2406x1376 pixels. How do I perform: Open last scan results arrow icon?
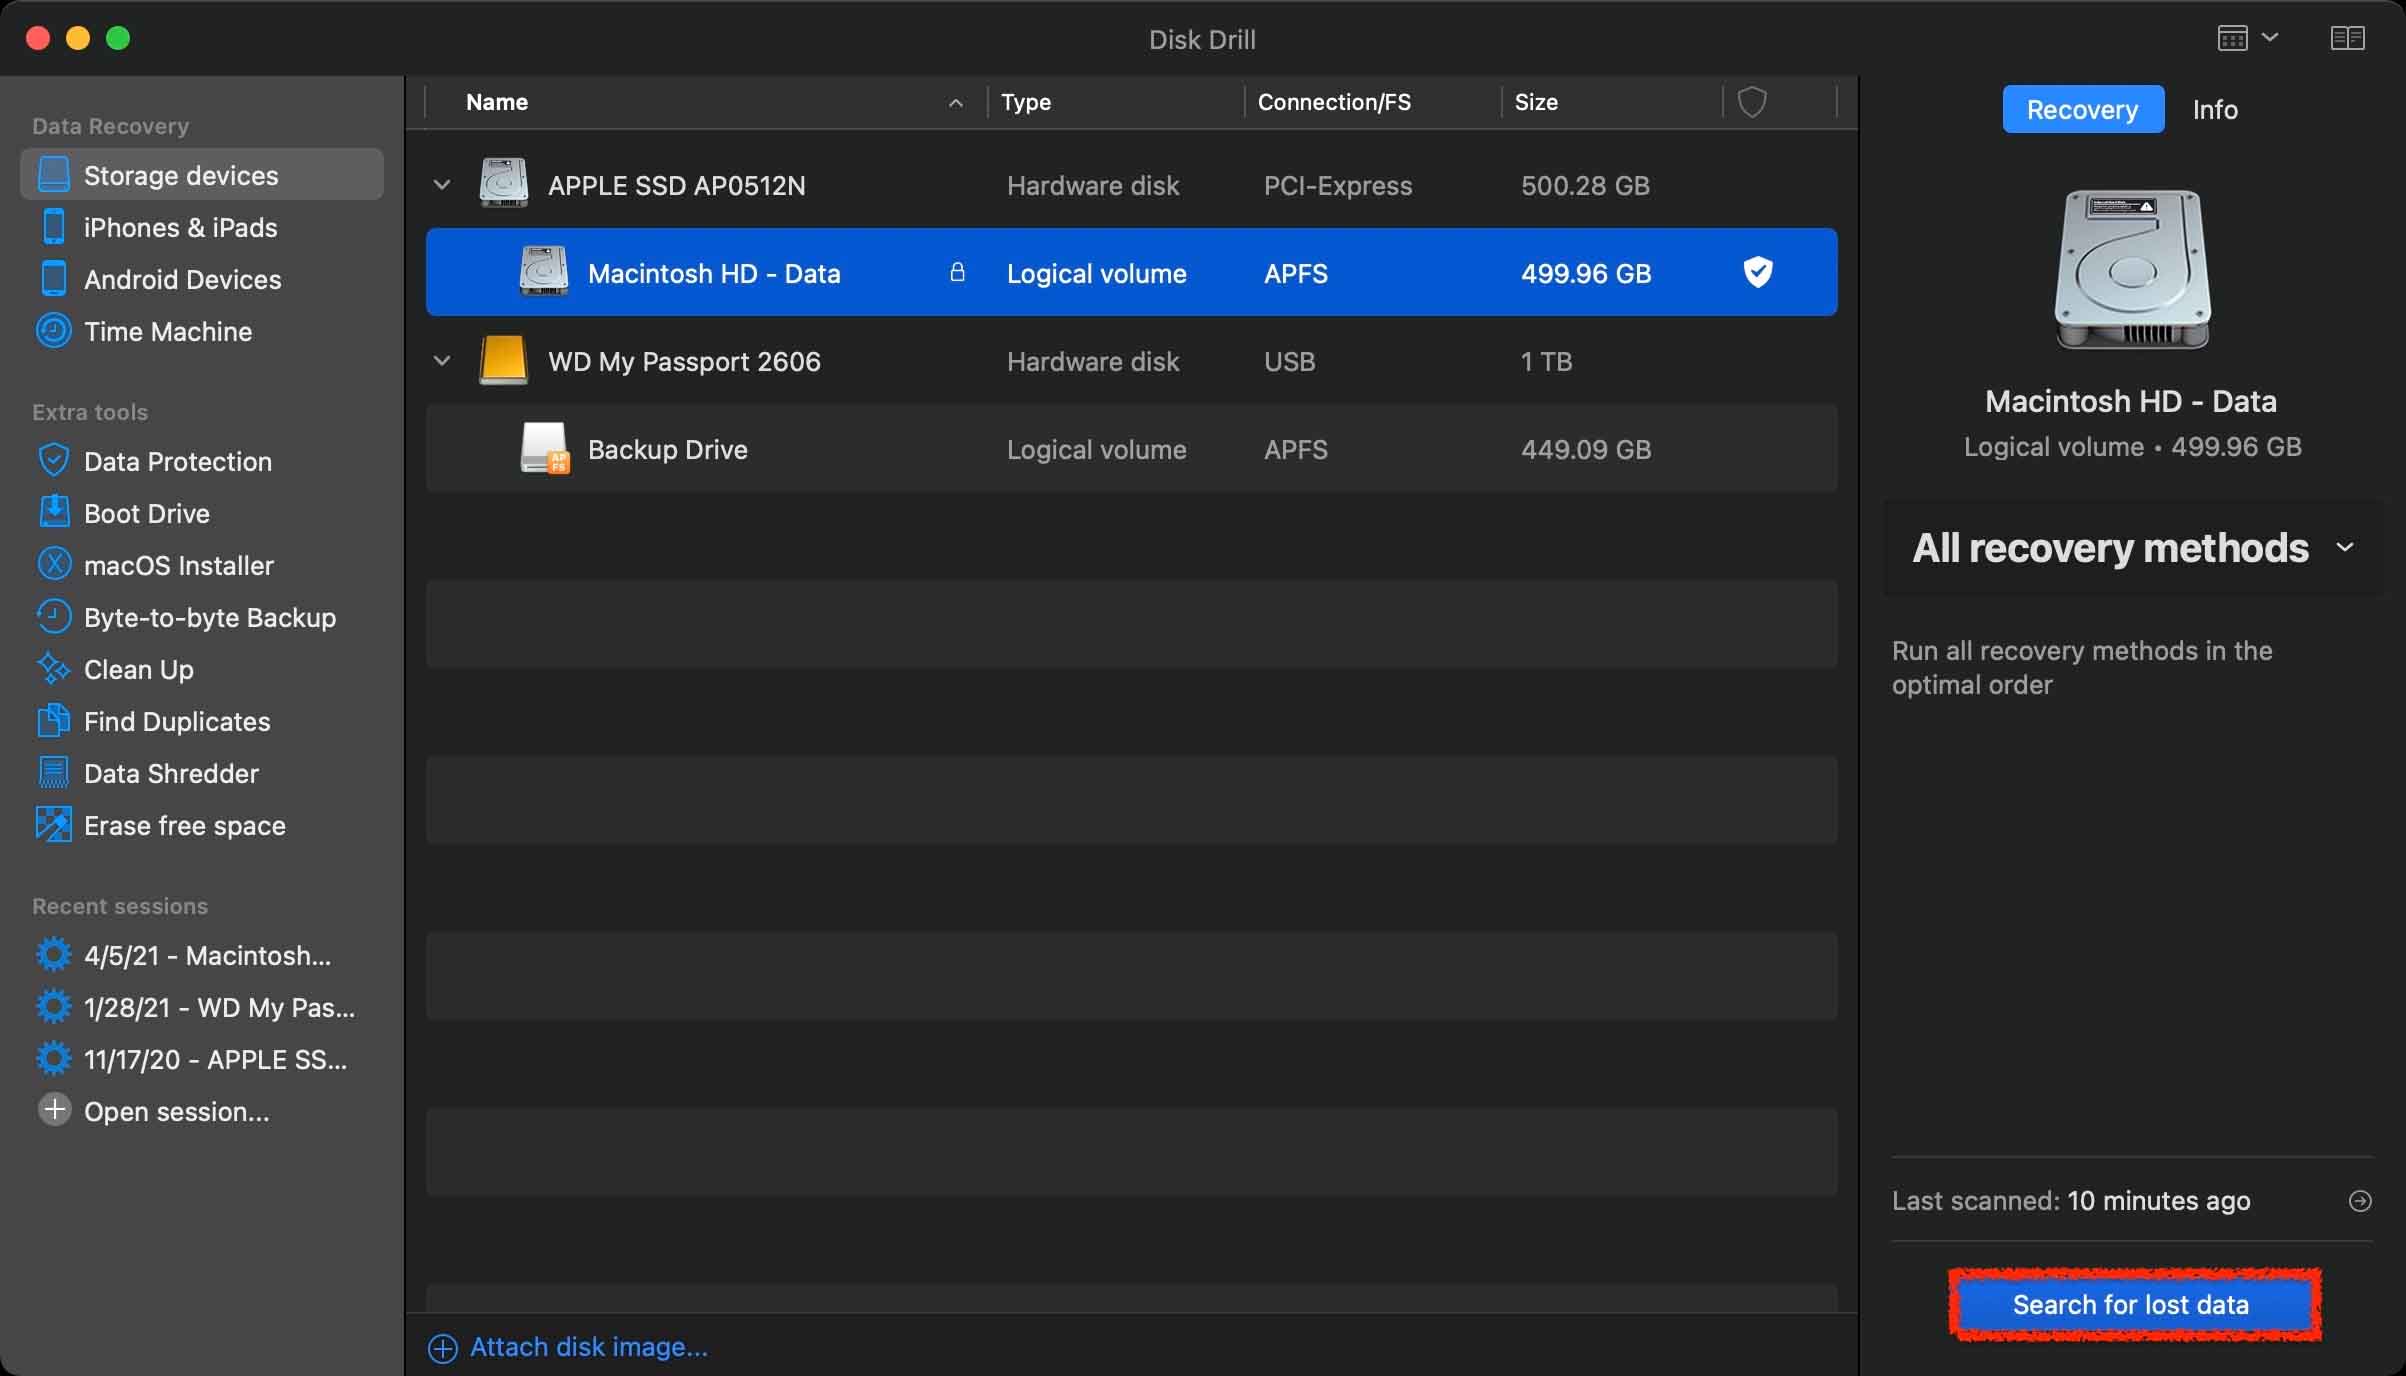[x=2360, y=1201]
